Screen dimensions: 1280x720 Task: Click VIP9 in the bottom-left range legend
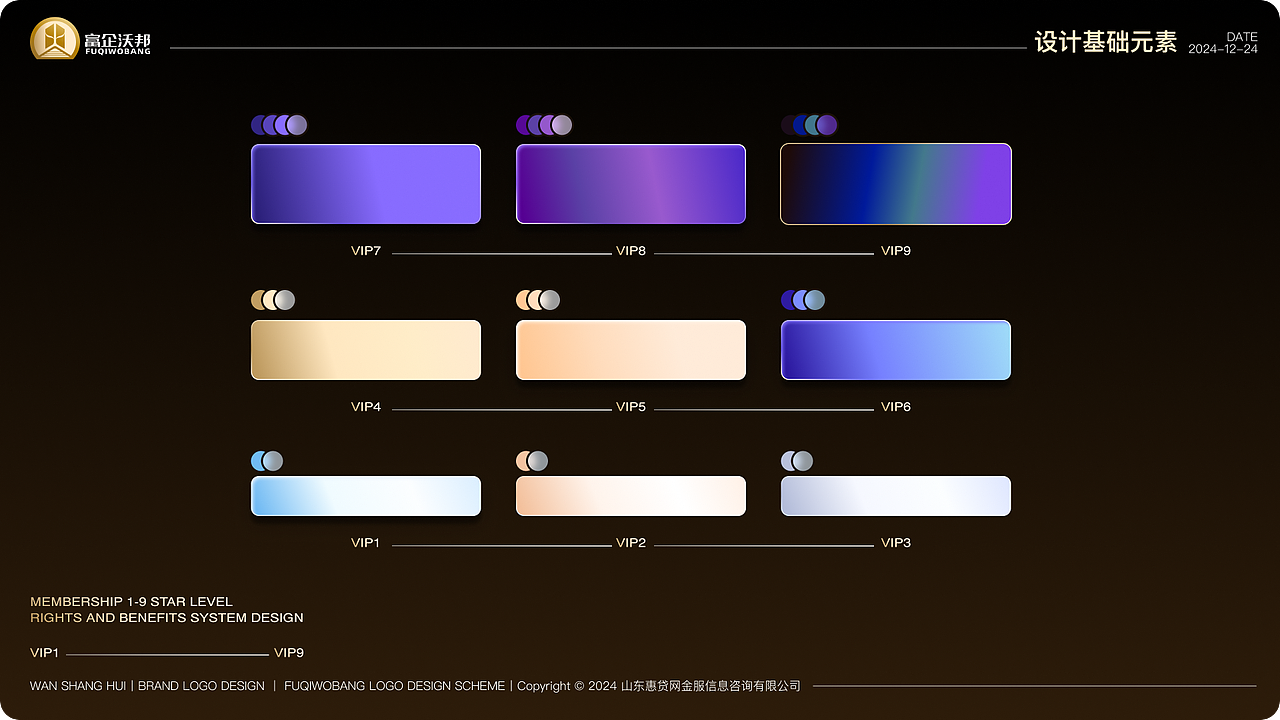coord(289,653)
